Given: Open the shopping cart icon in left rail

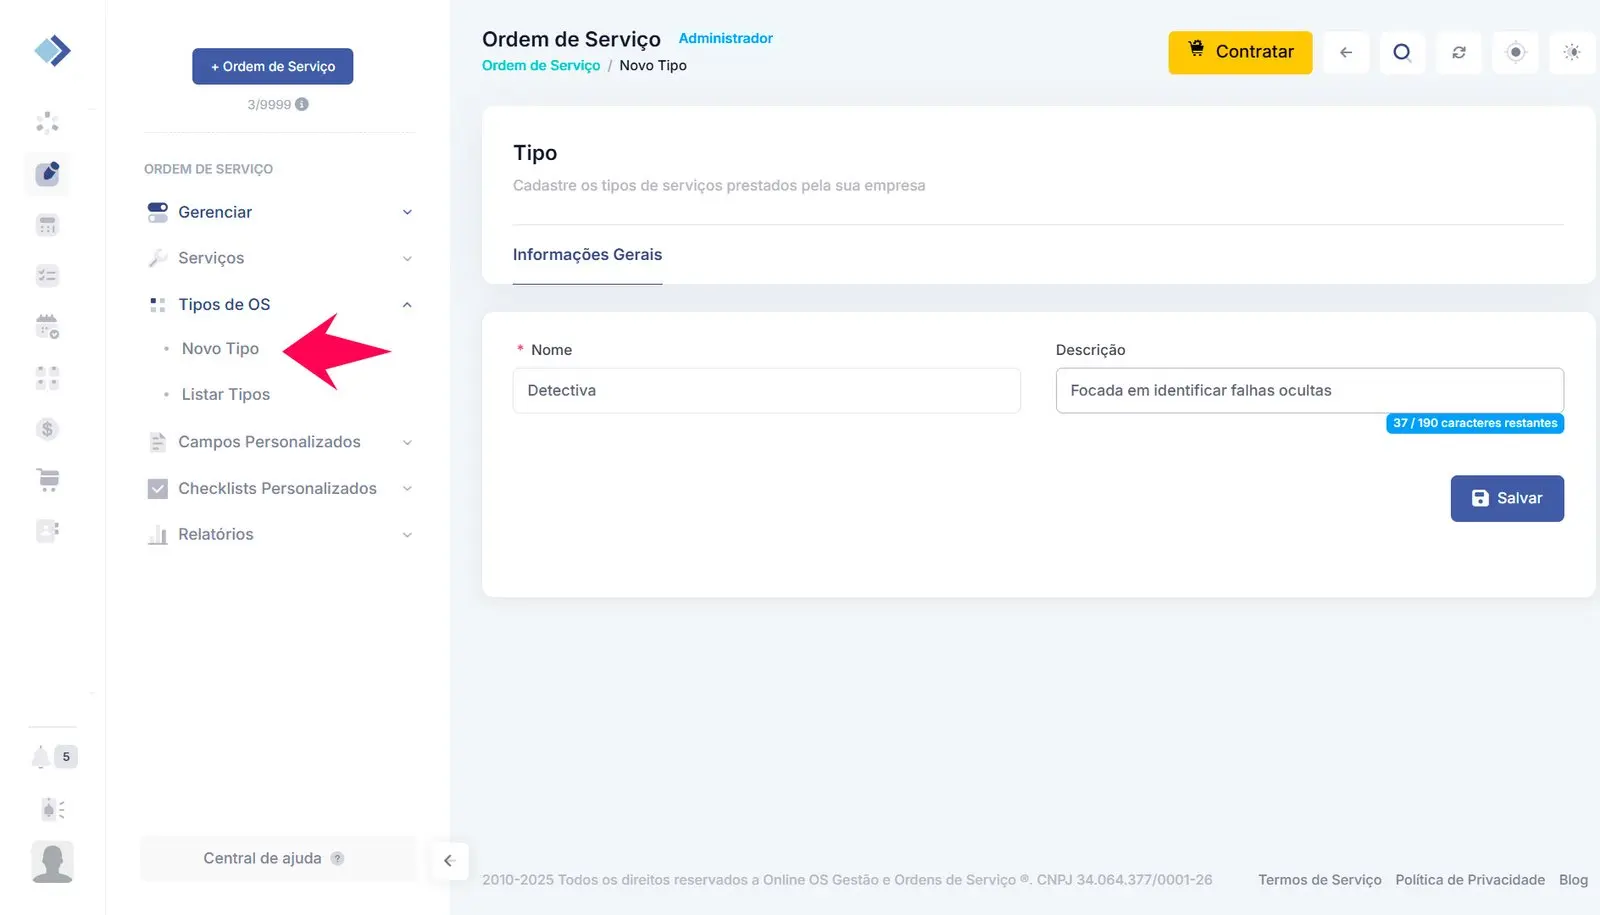Looking at the screenshot, I should [48, 480].
